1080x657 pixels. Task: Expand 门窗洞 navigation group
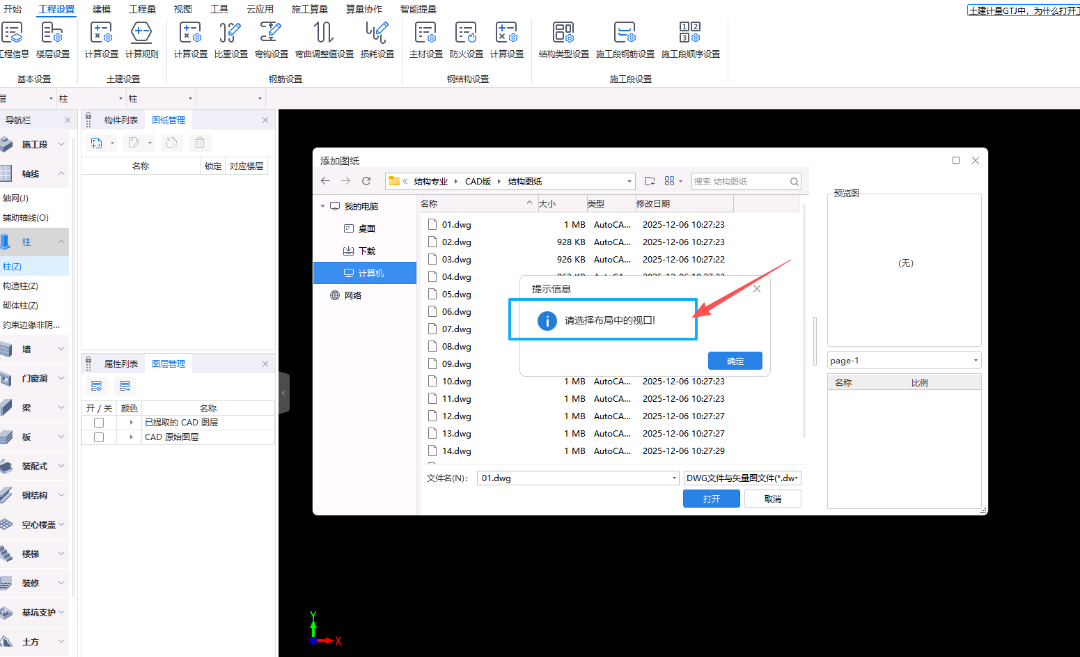tap(61, 378)
